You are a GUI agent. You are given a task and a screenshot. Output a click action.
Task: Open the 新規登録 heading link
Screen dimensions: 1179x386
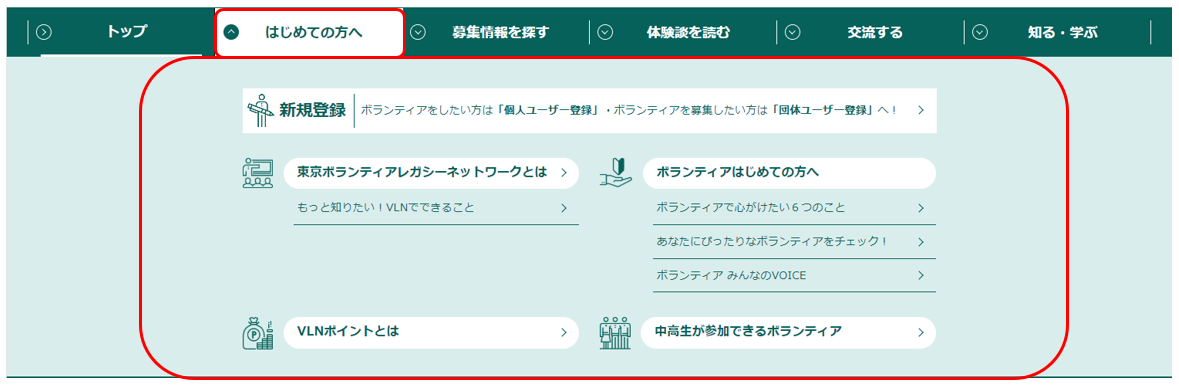[x=313, y=111]
